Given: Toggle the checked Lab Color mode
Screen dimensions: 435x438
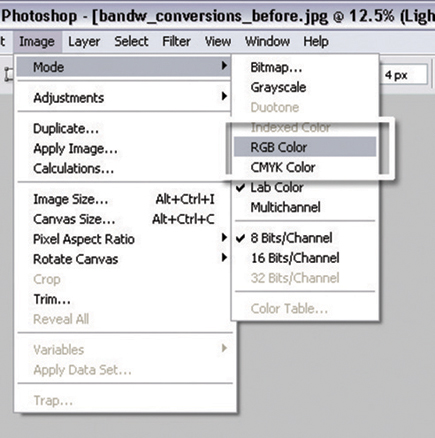Looking at the screenshot, I should 305,187.
